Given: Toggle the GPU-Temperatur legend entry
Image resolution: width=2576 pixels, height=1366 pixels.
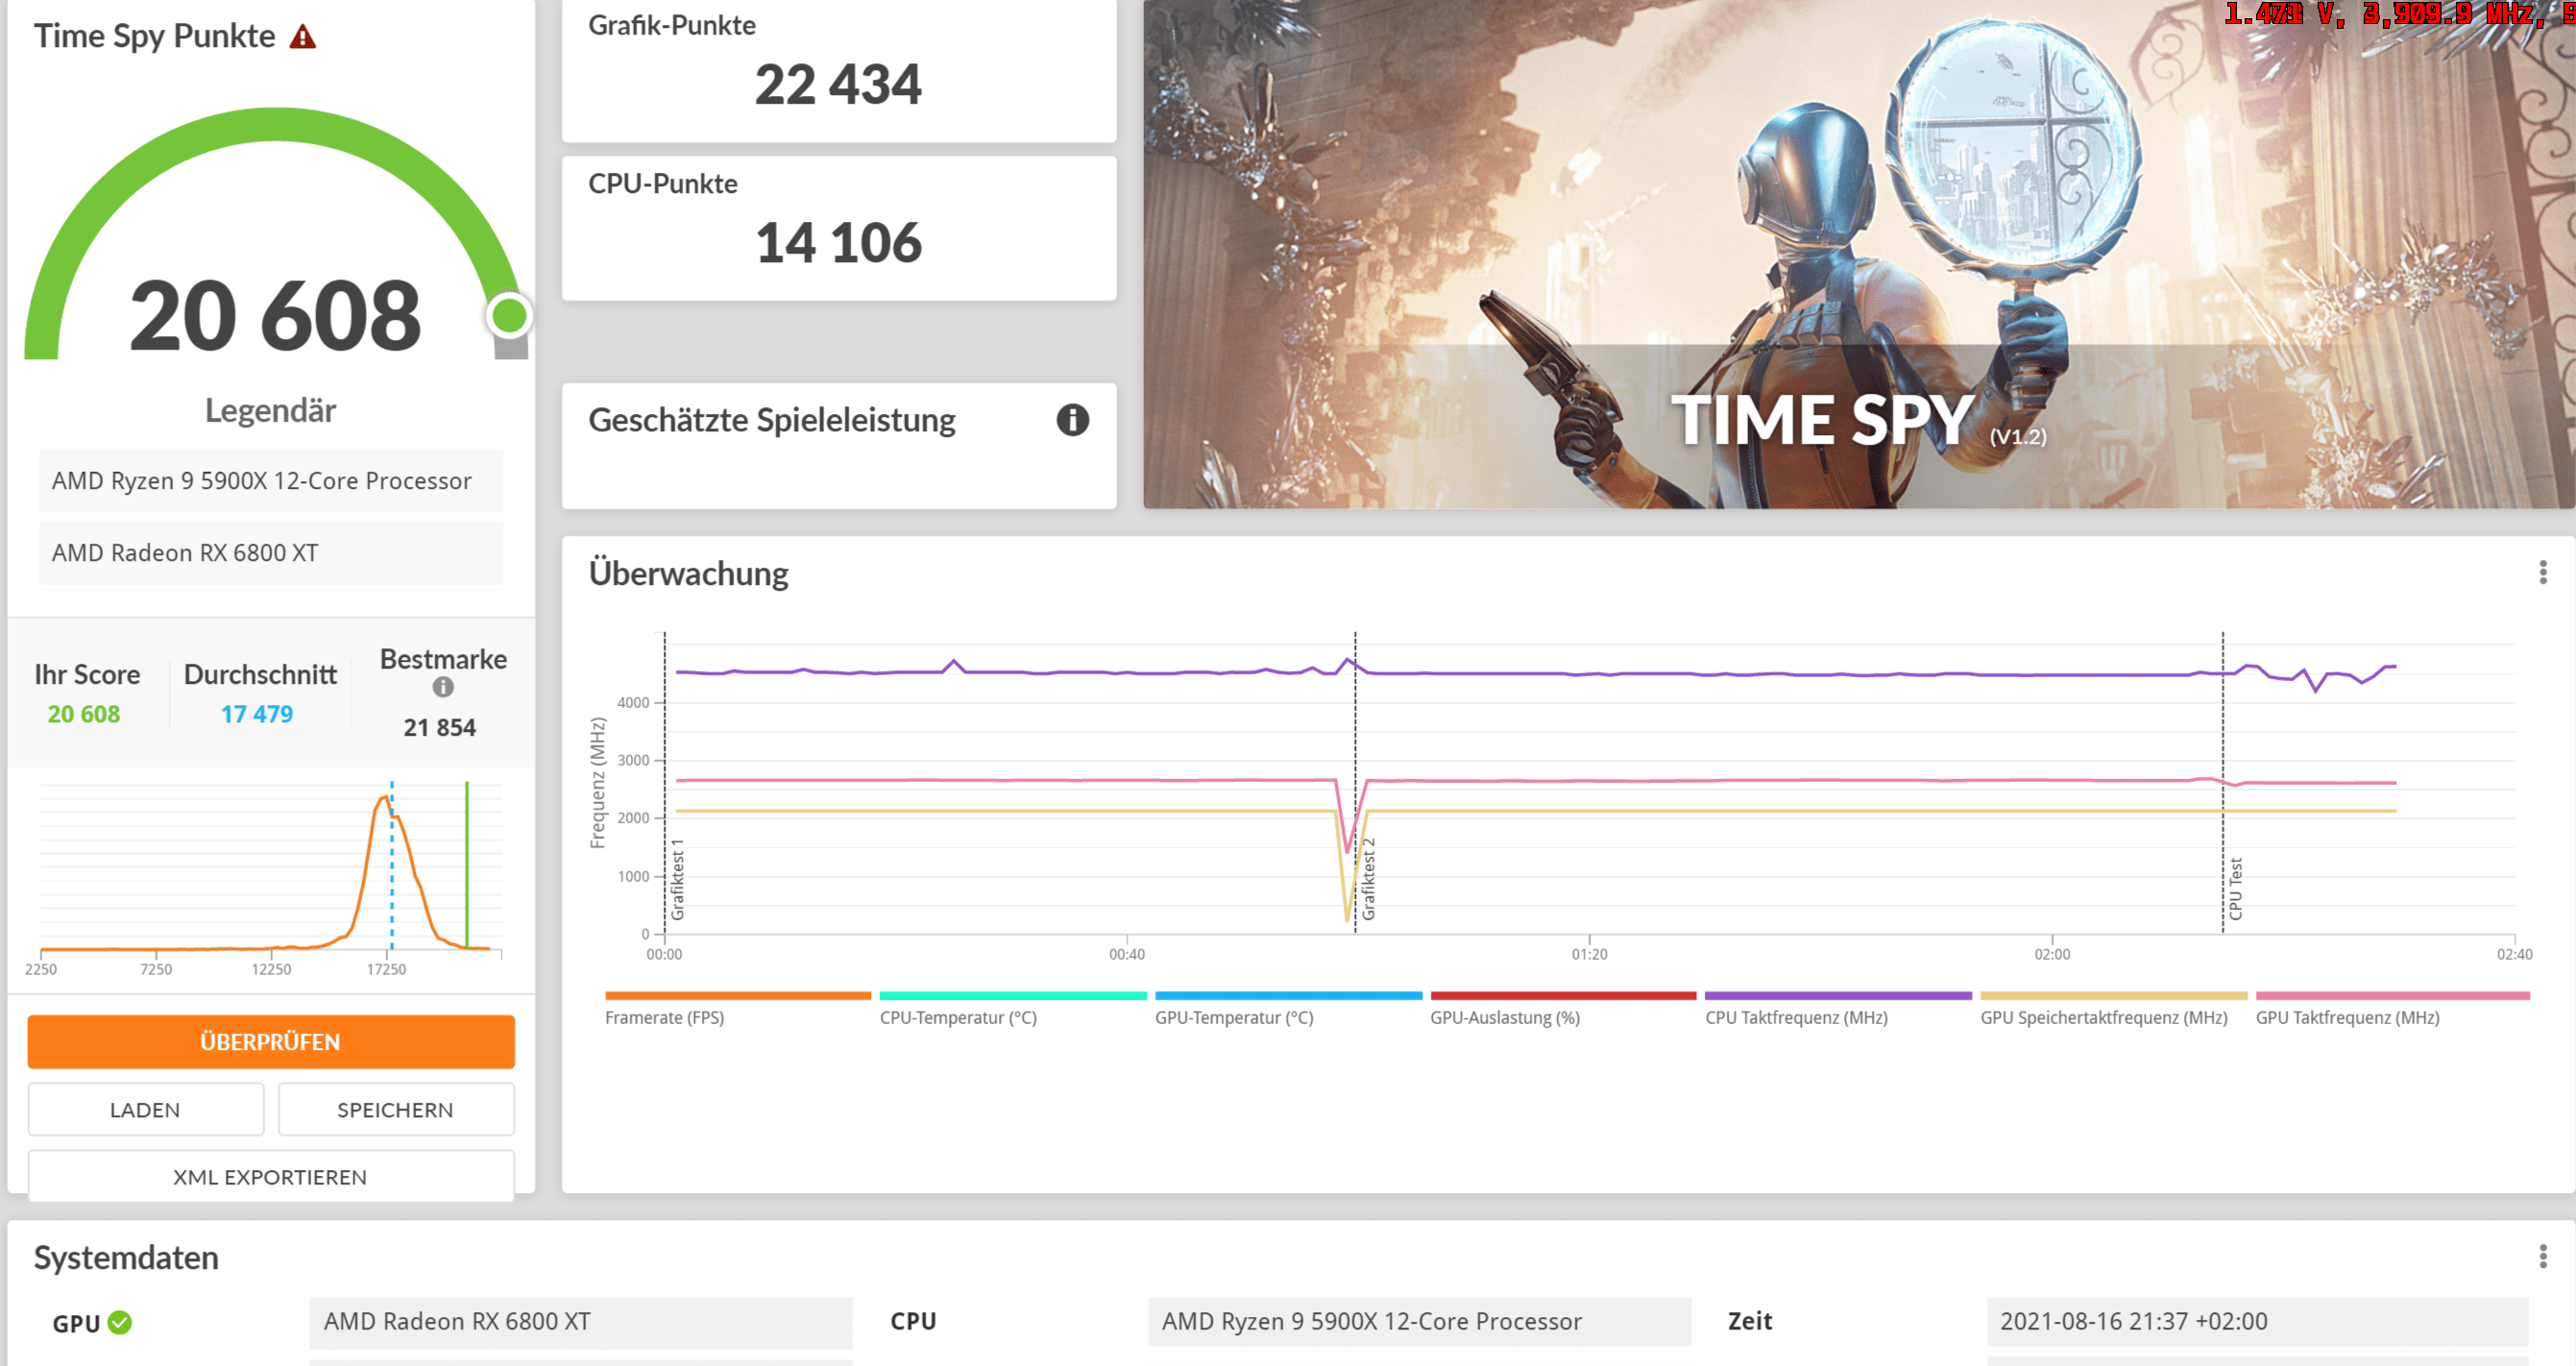Looking at the screenshot, I should (1234, 1017).
